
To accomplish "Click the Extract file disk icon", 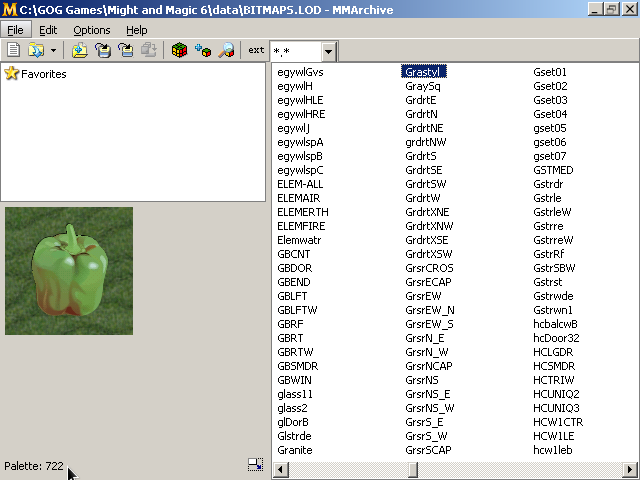I will (x=103, y=50).
